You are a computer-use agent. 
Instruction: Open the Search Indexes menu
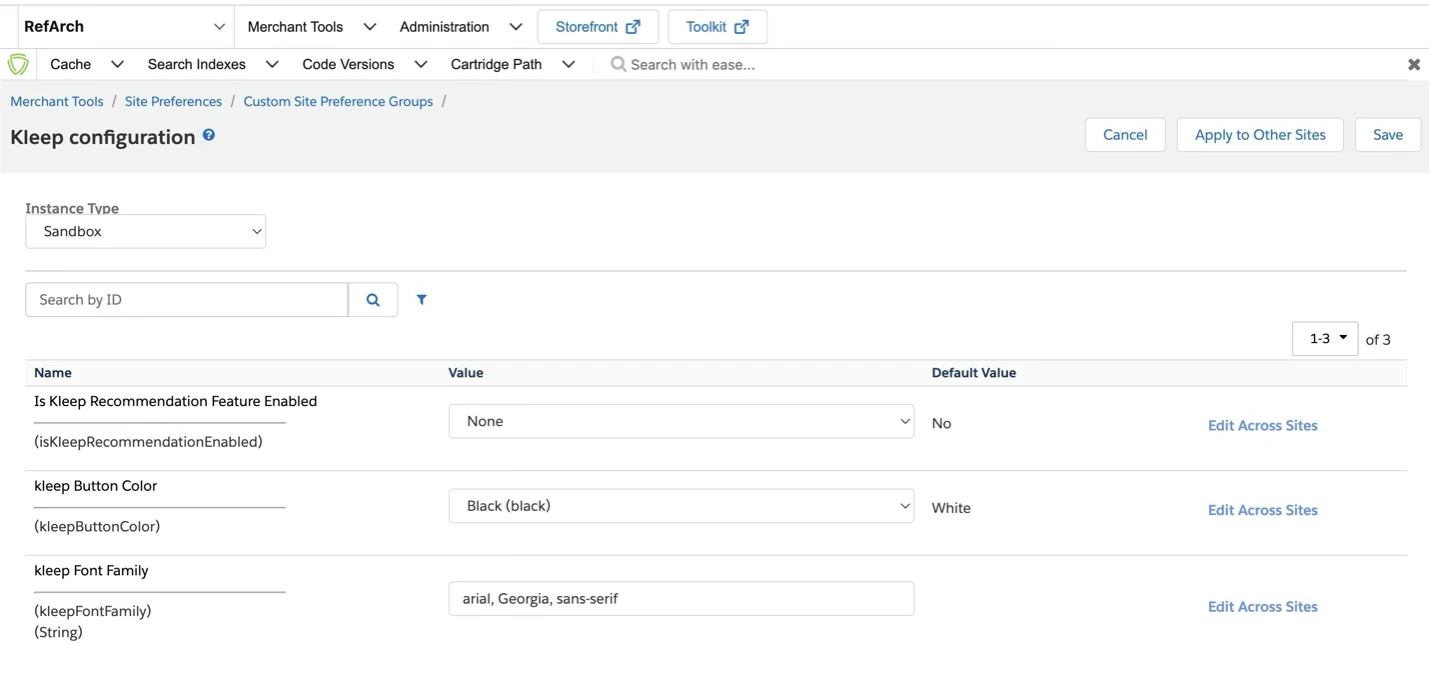coord(213,64)
